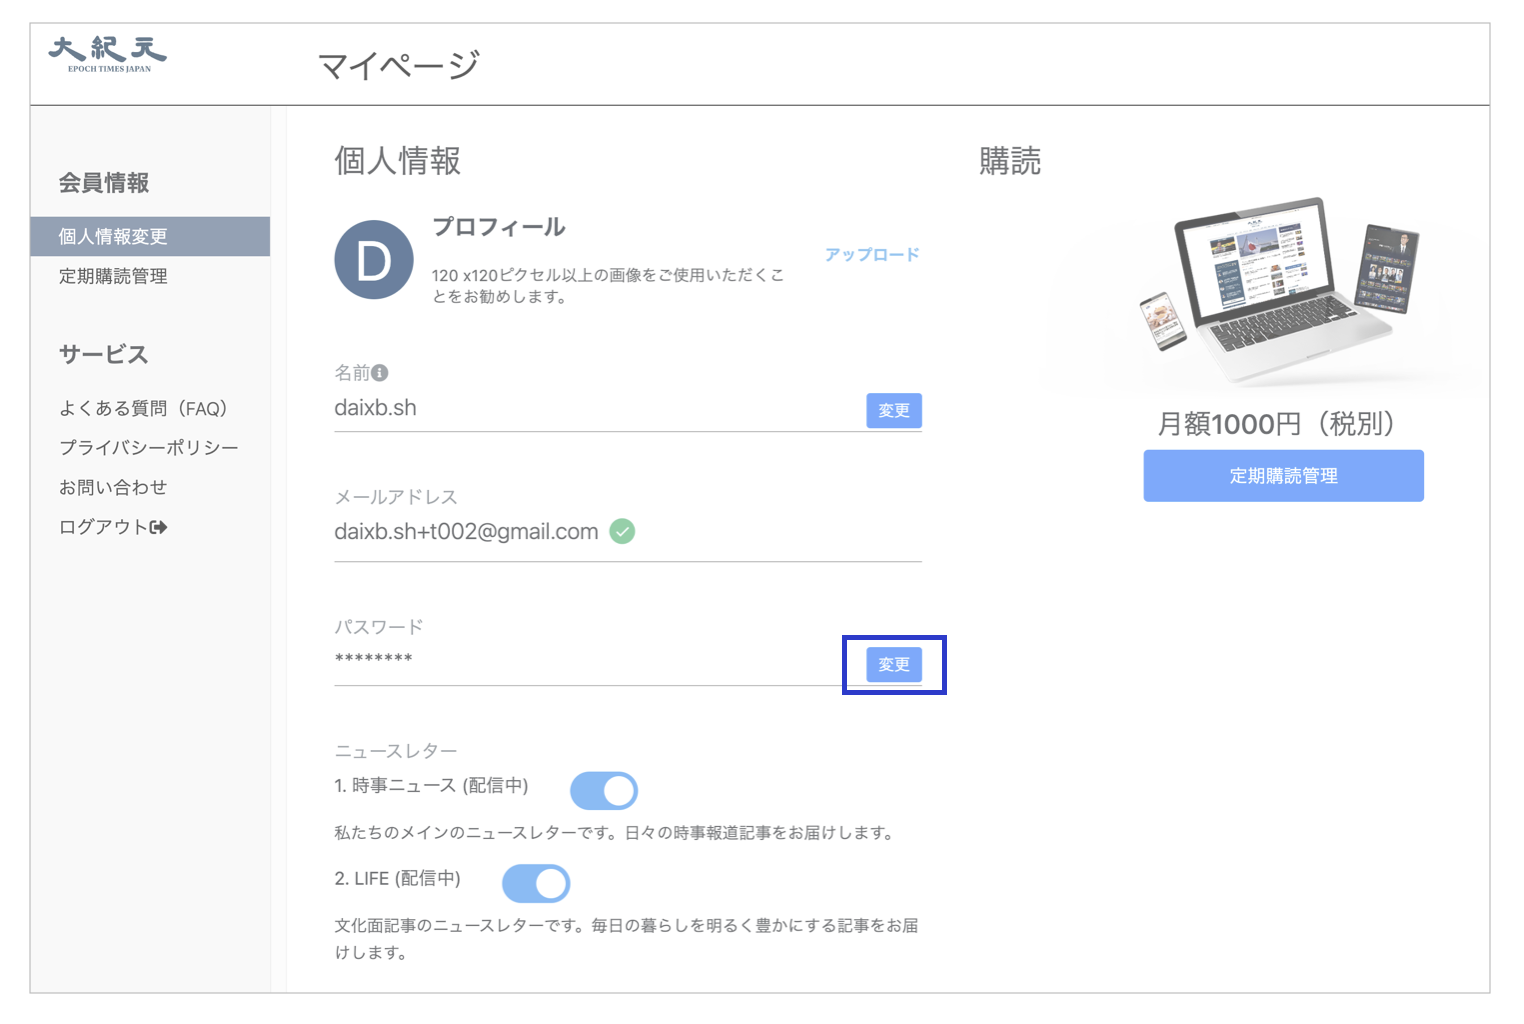Image resolution: width=1524 pixels, height=1024 pixels.
Task: Click the ニュースレター label
Action: (396, 751)
